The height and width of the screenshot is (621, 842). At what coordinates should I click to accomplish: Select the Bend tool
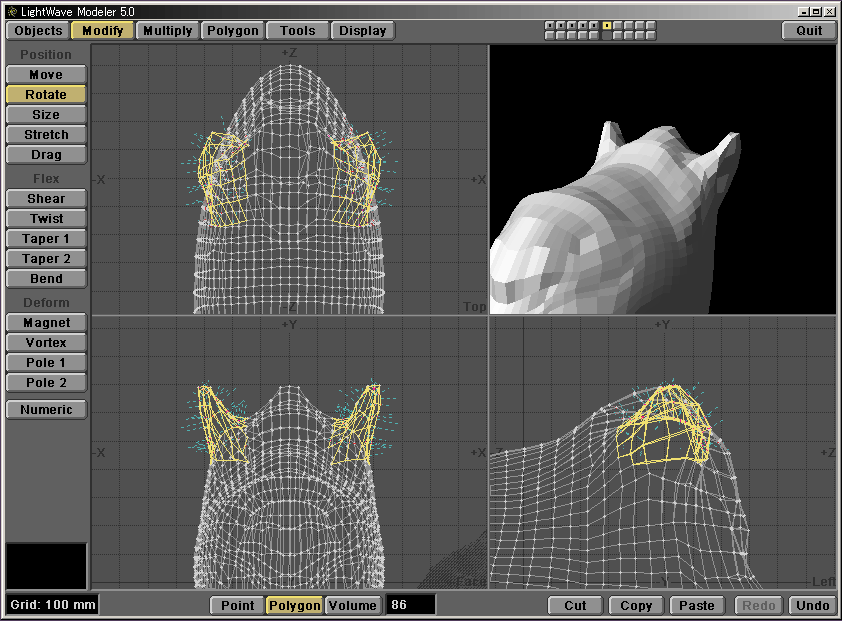pyautogui.click(x=46, y=279)
